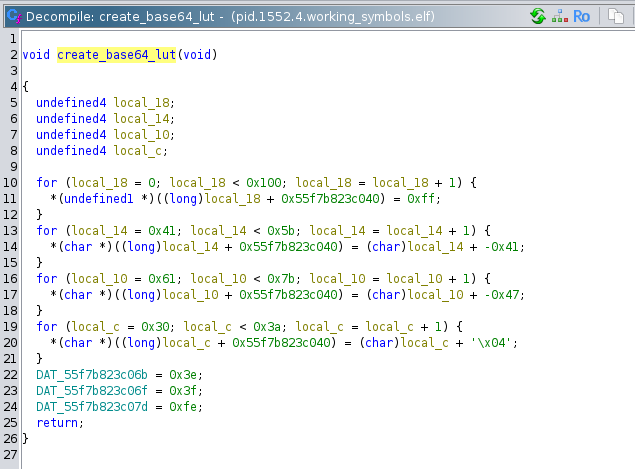Click the 0x41 initializer on line 13
This screenshot has height=469, width=635.
(x=162, y=231)
